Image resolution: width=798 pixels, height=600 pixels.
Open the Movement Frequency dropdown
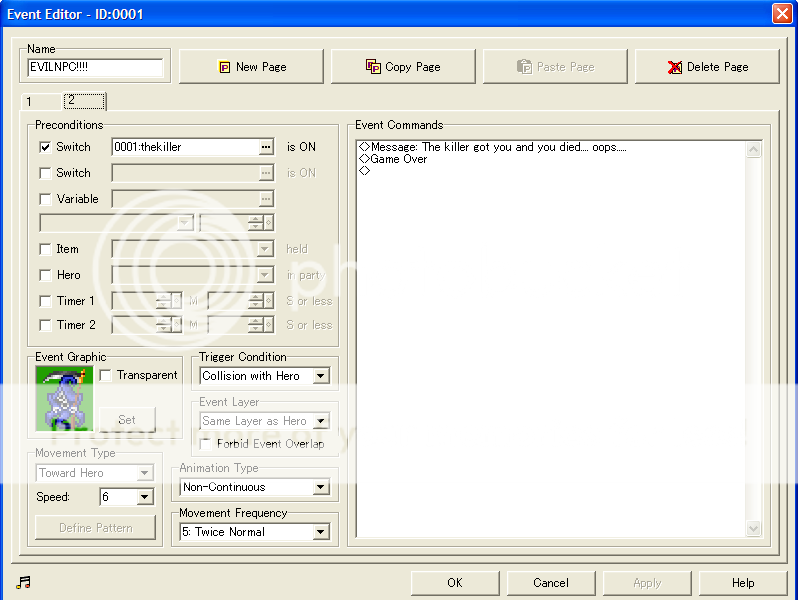point(320,532)
